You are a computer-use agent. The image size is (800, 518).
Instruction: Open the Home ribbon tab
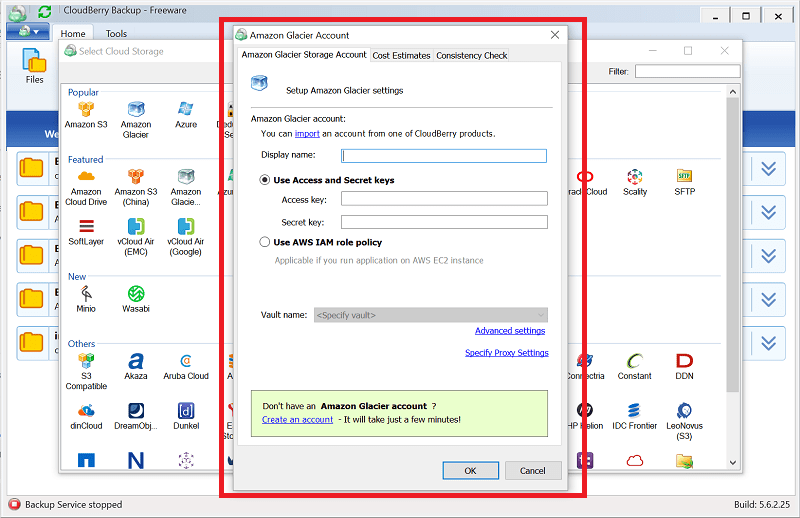[x=73, y=33]
